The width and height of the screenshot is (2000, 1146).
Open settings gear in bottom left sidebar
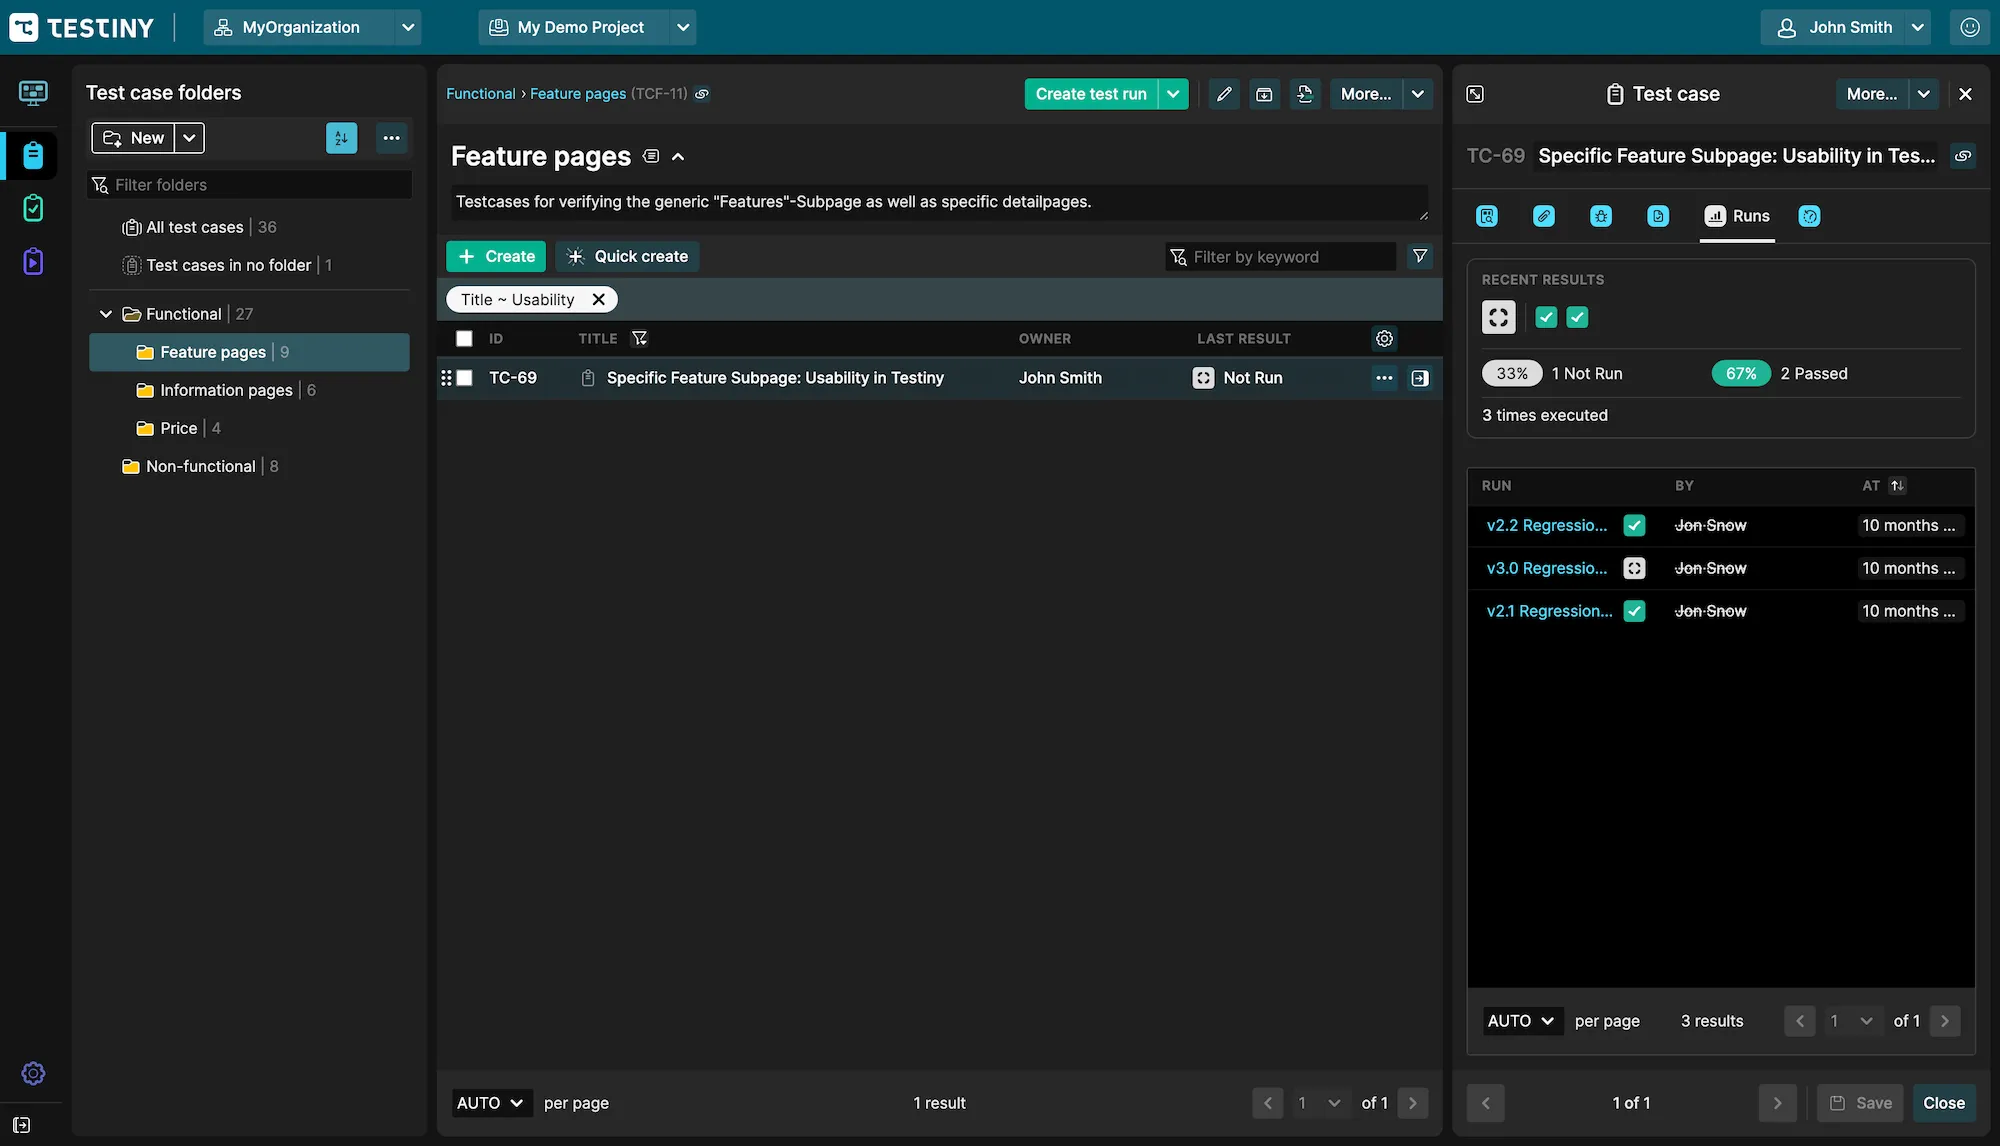pyautogui.click(x=33, y=1073)
